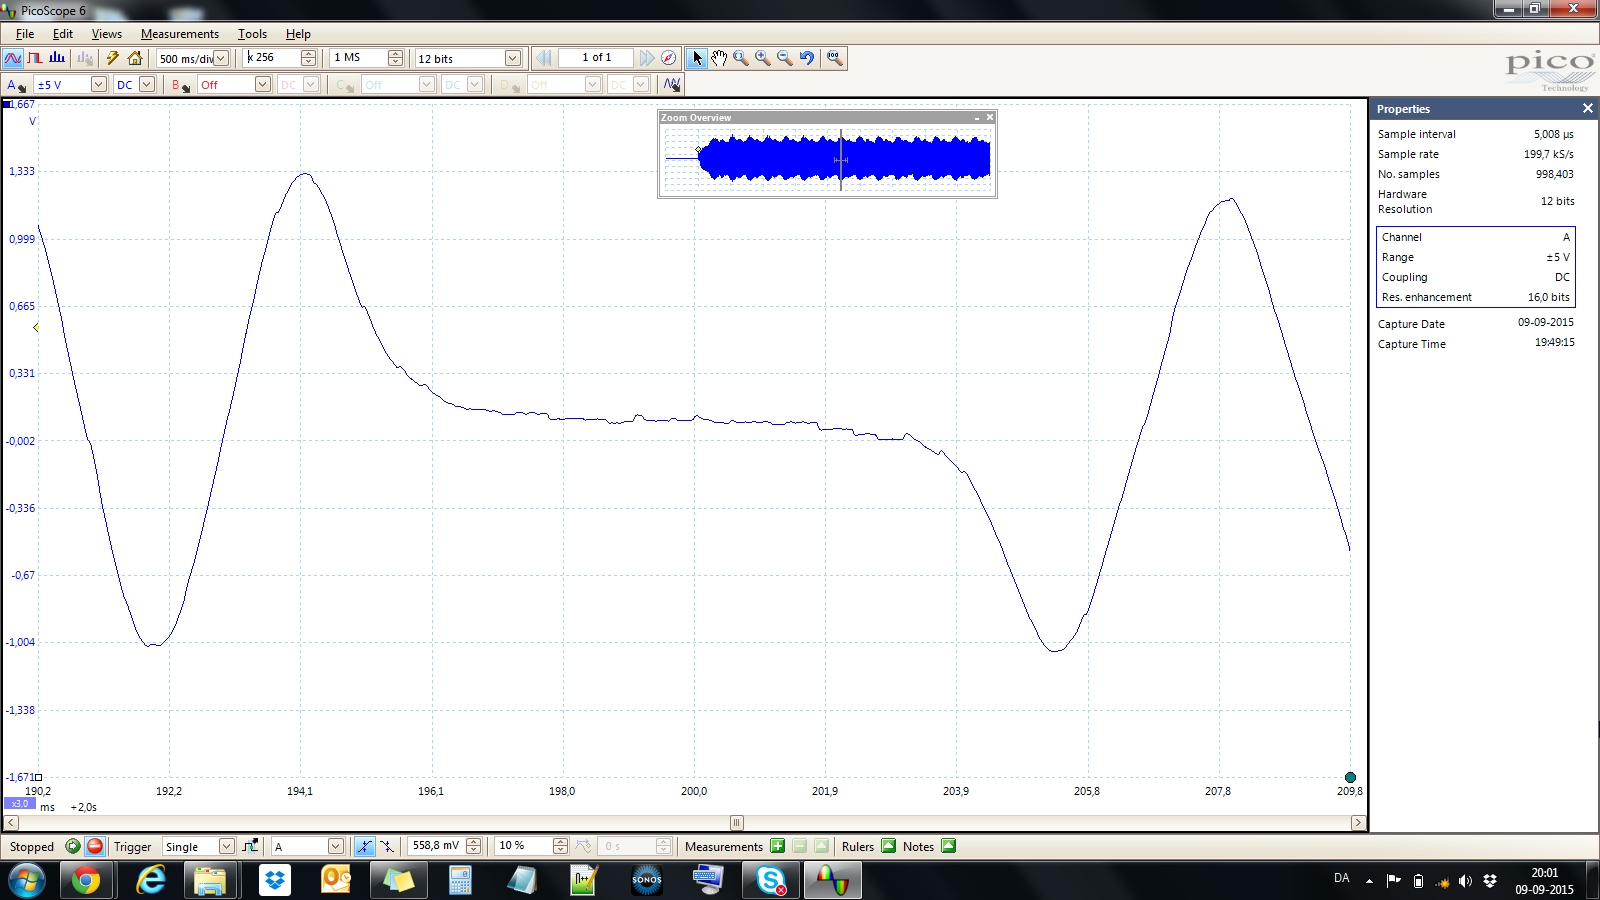
Task: Select the Hand pan tool
Action: (719, 58)
